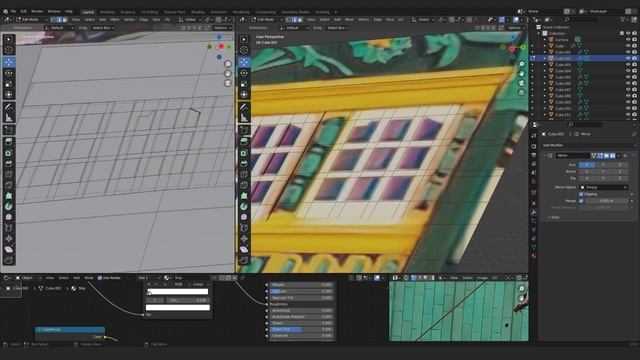Open the Image menu in image editor header
The height and width of the screenshot is (360, 640).
tap(482, 278)
